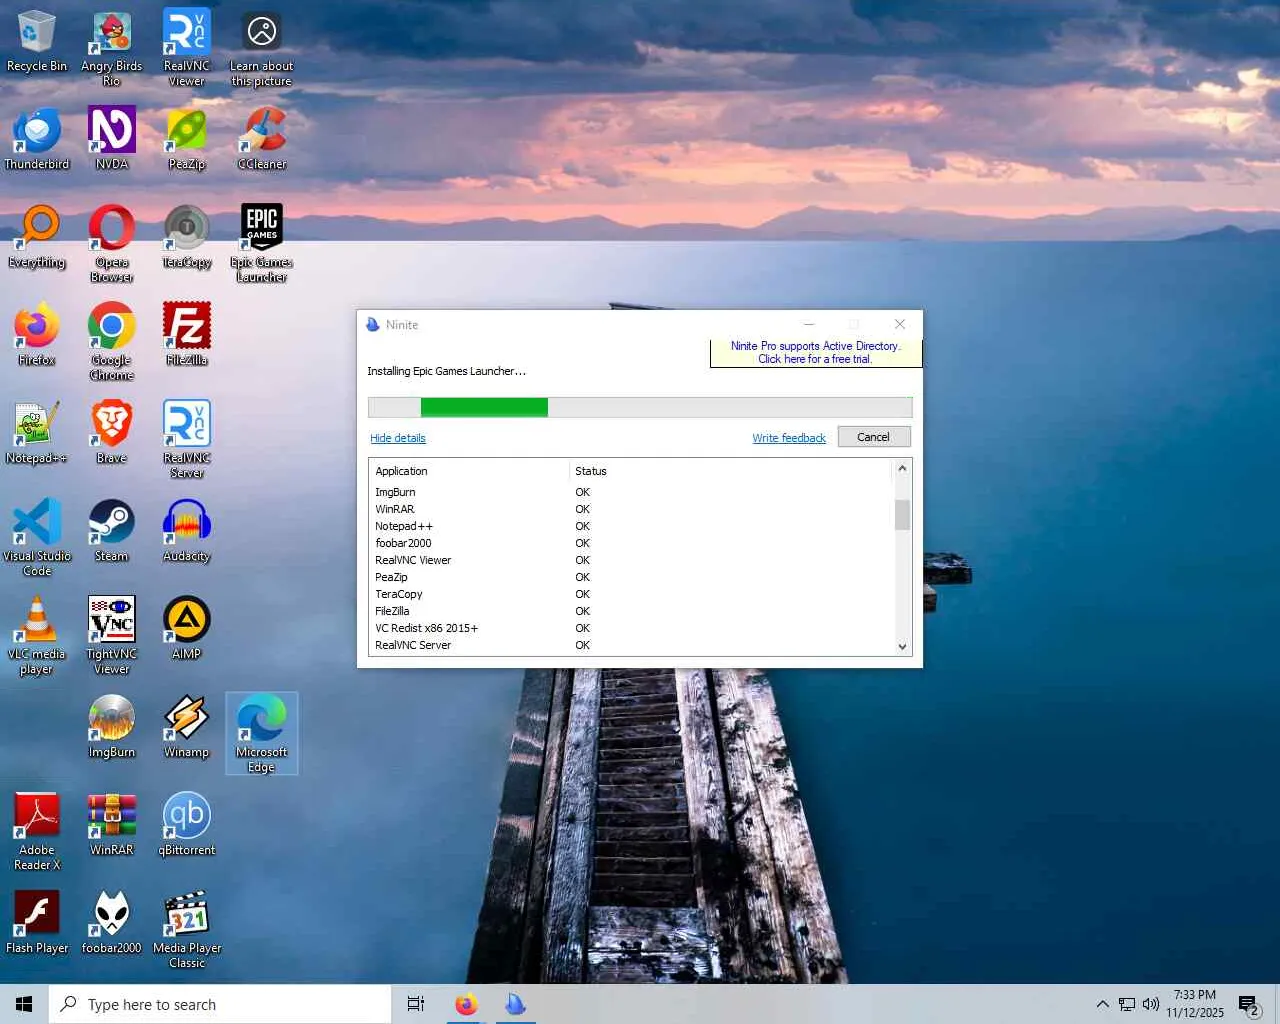1280x1024 pixels.
Task: Select the Notepad++ desktop icon
Action: [37, 433]
